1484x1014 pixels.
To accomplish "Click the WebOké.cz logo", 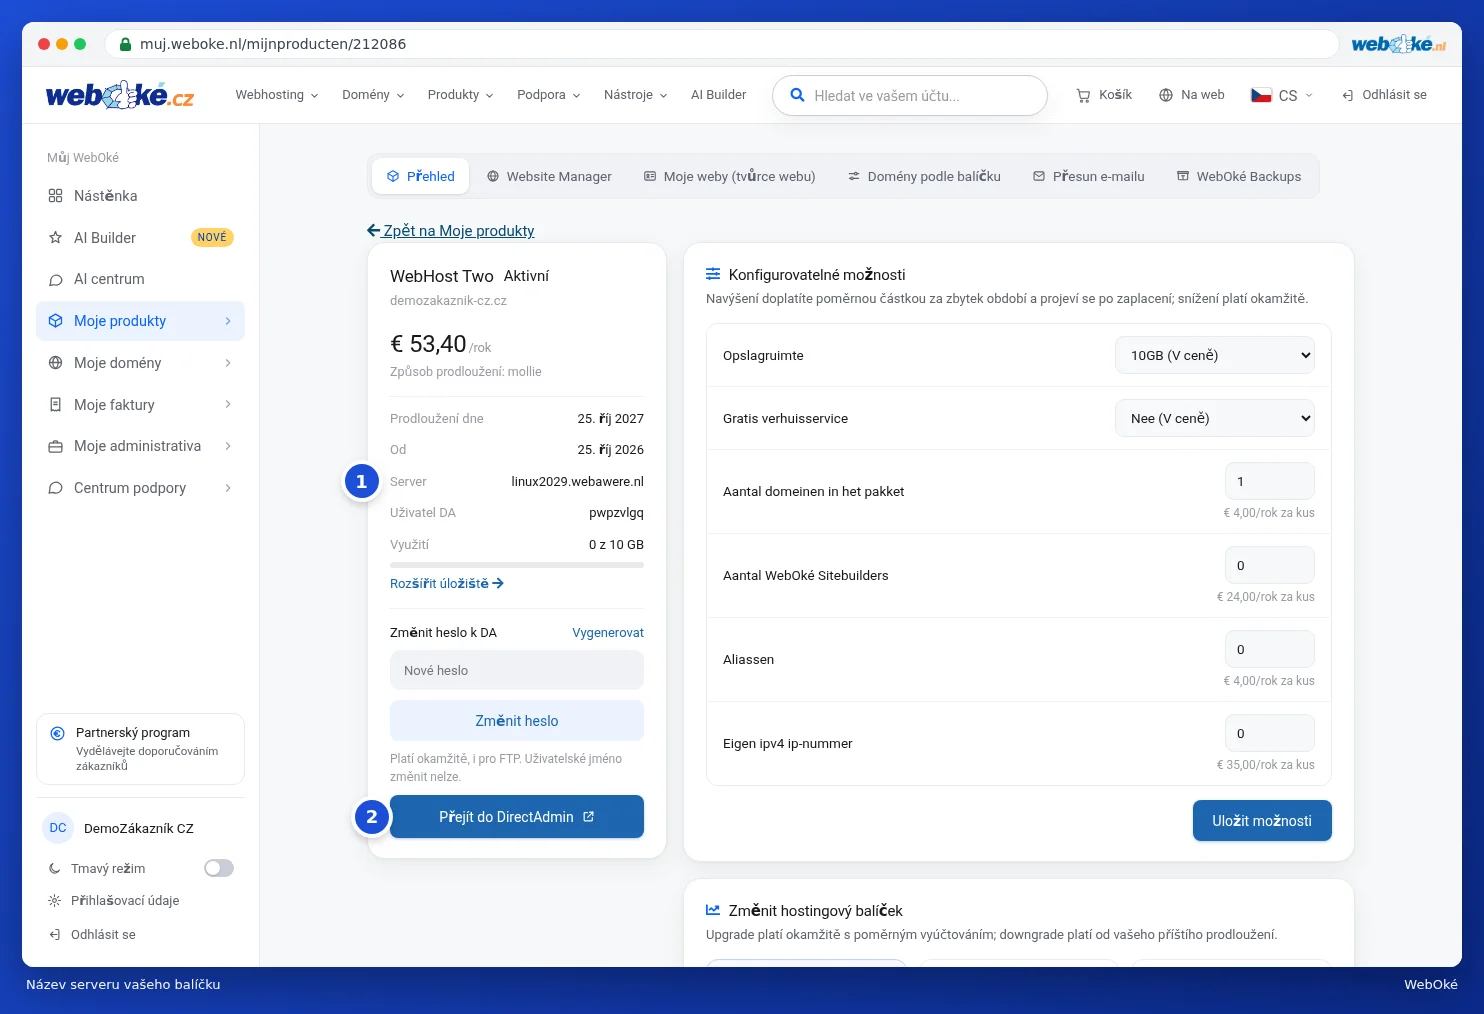I will 120,95.
